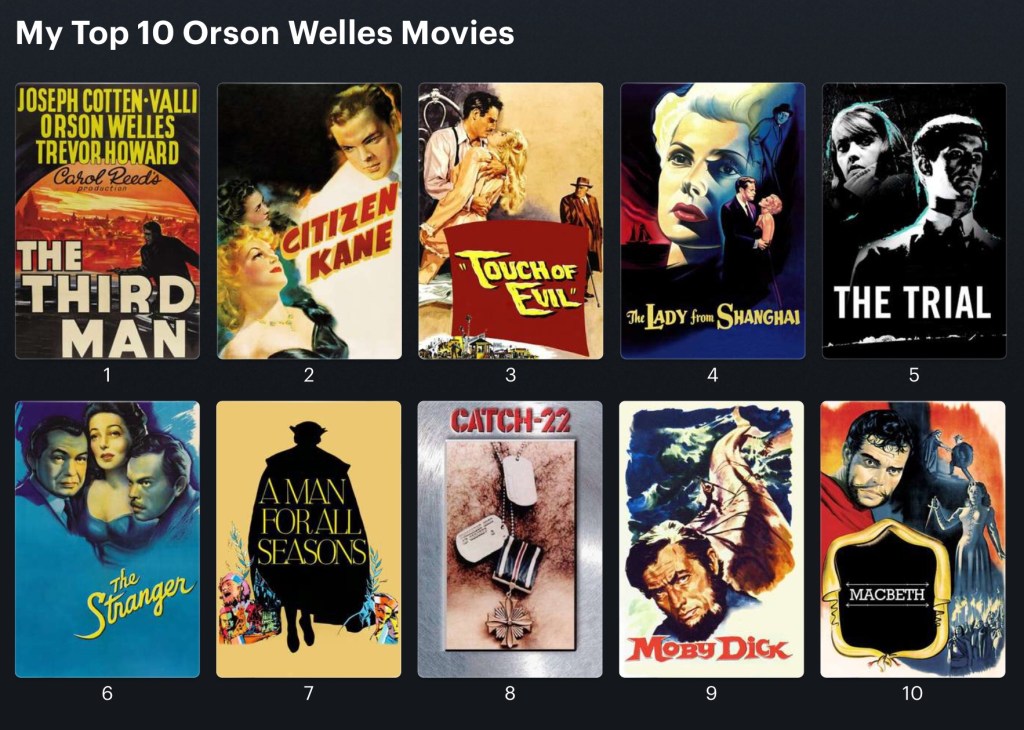
Task: Open the Touch of Evil poster
Action: pos(511,221)
